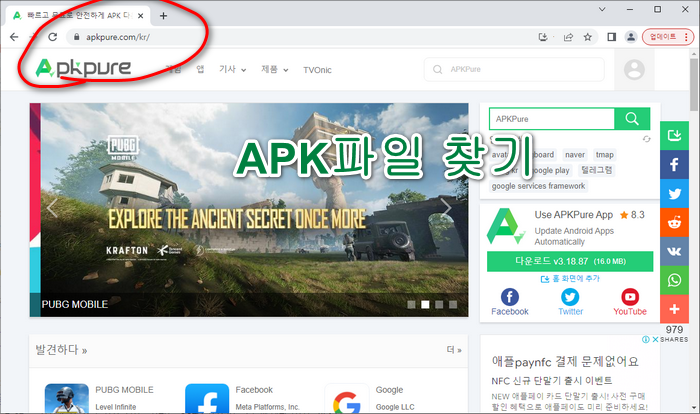This screenshot has height=414, width=700.
Task: Select the tmap search tag
Action: 604,155
